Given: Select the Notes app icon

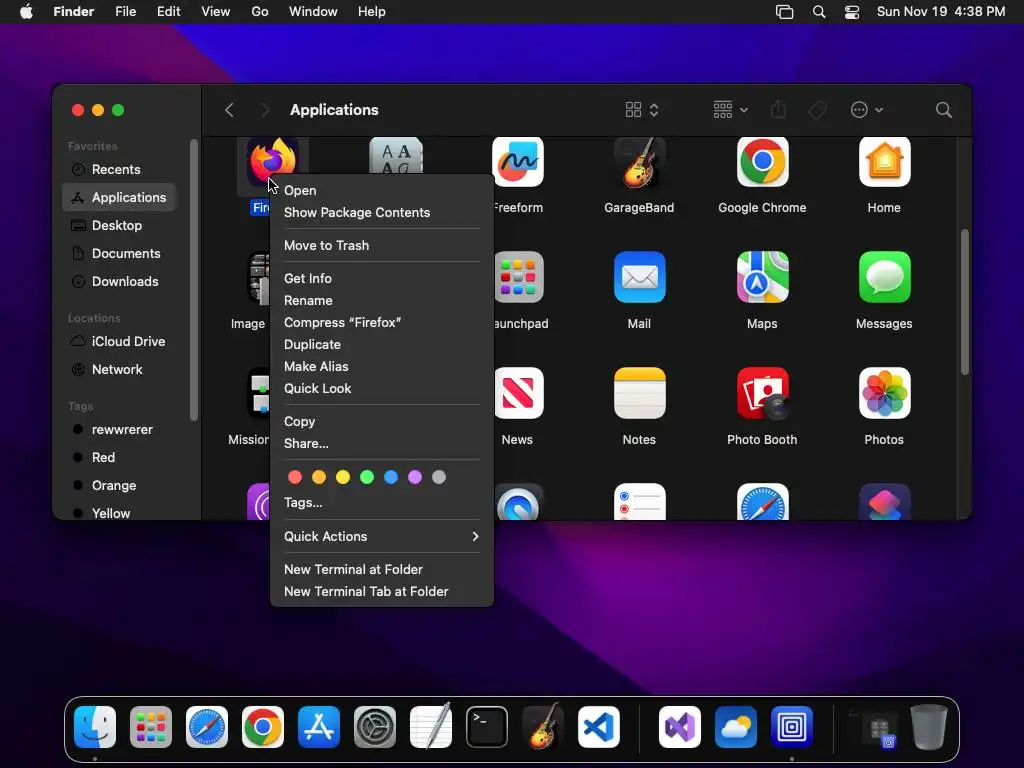Looking at the screenshot, I should click(639, 393).
